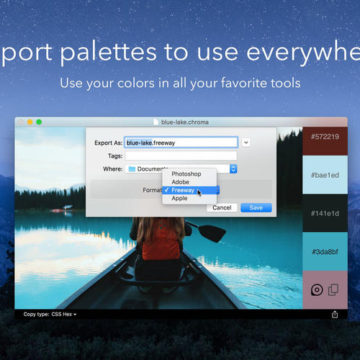This screenshot has width=360, height=360.
Task: Minimize window with yellow button
Action: click(x=30, y=122)
